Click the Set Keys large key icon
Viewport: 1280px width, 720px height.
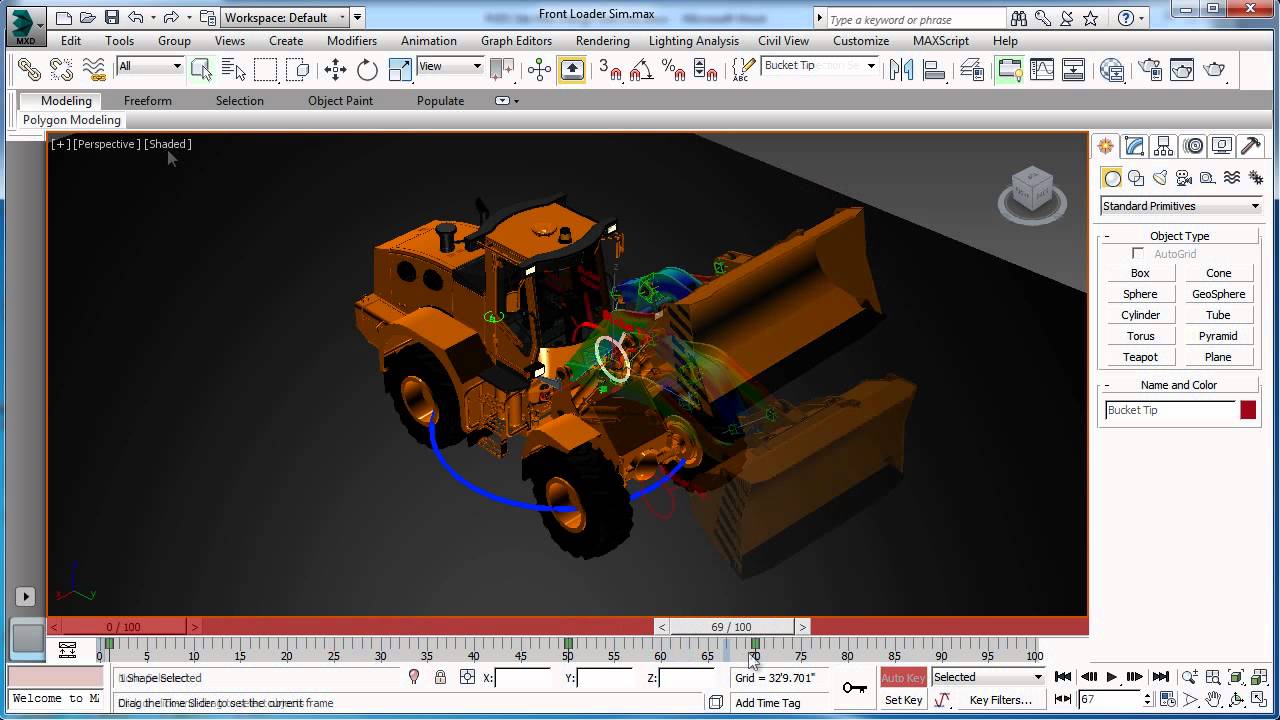pos(855,687)
